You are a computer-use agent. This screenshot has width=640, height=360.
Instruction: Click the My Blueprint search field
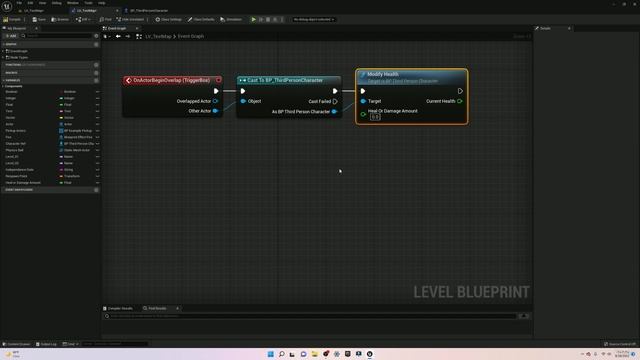pos(57,36)
